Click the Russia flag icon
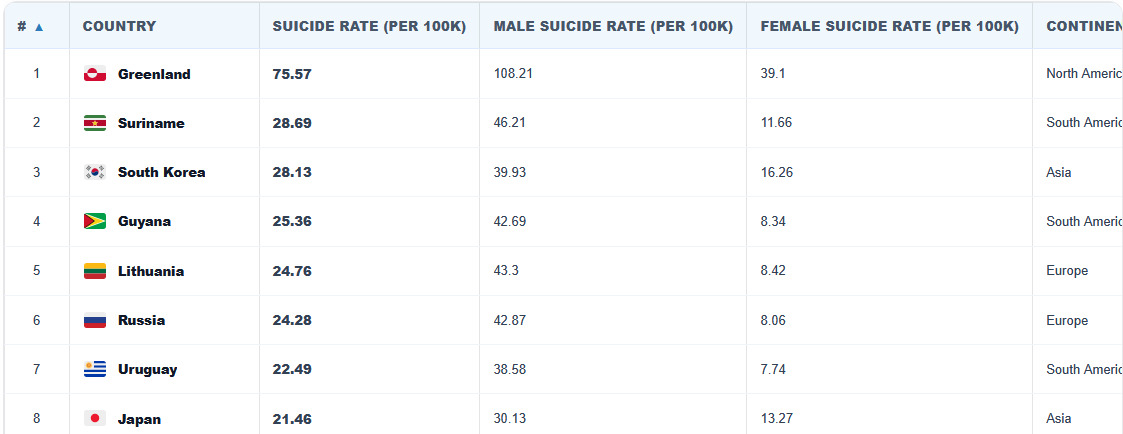 [x=95, y=320]
